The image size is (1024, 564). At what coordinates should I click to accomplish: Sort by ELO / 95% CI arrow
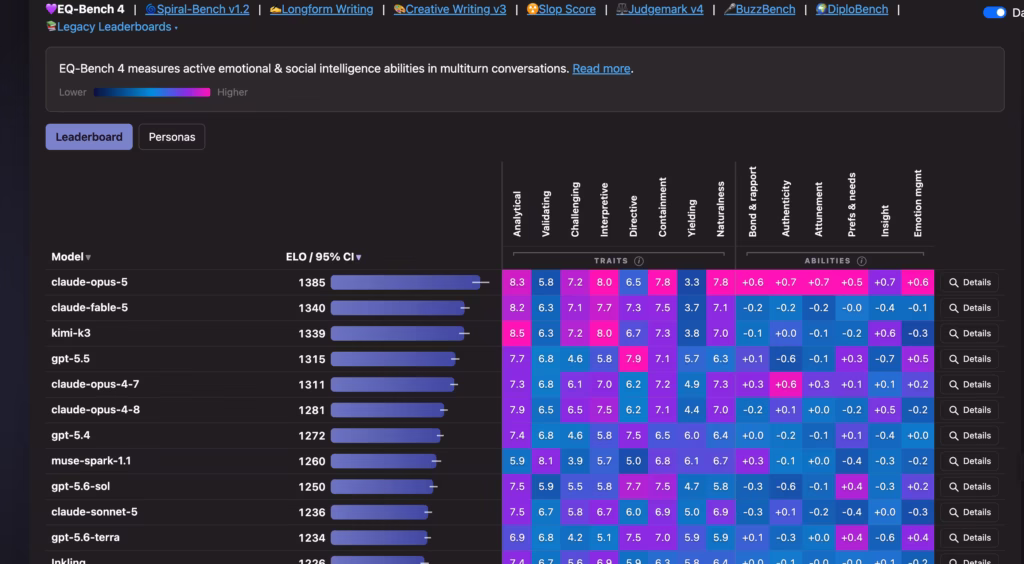pyautogui.click(x=359, y=258)
